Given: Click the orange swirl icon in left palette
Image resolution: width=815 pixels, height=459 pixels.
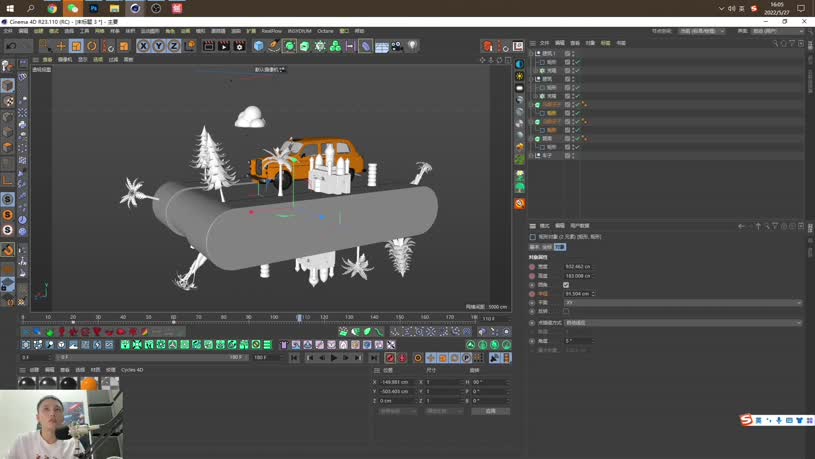Looking at the screenshot, I should click(x=7, y=250).
